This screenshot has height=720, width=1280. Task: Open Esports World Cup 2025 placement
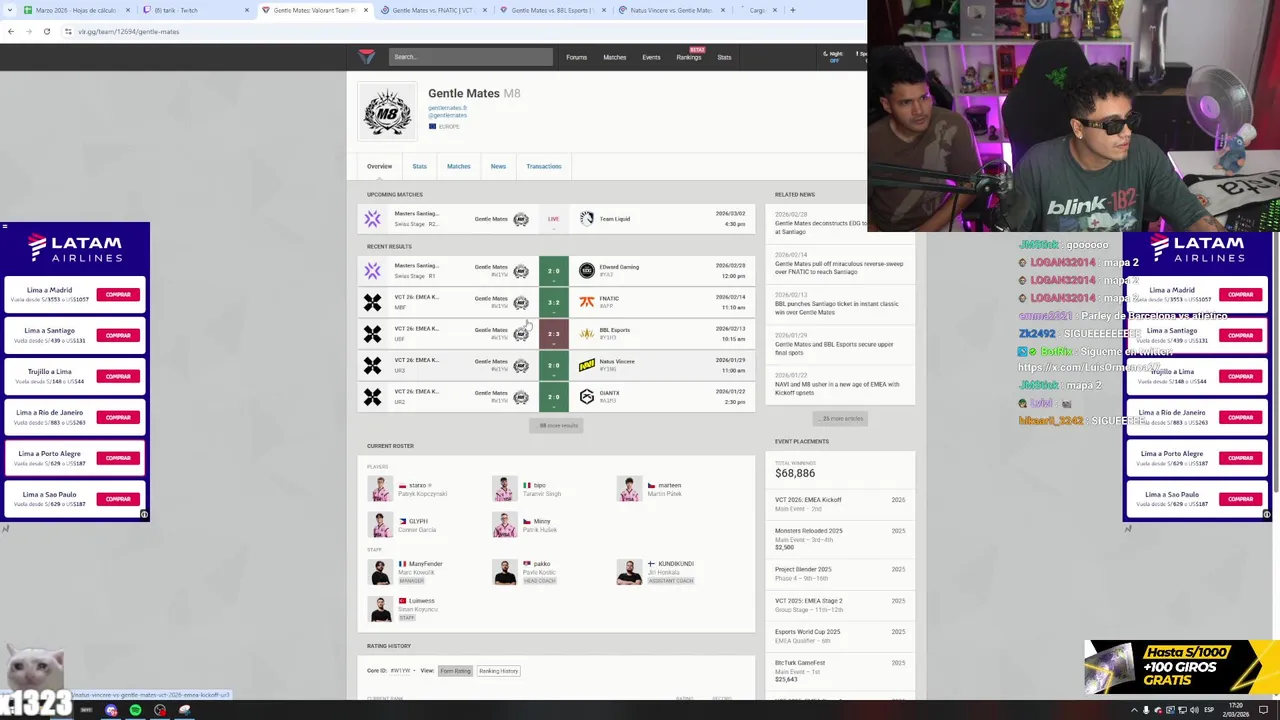click(x=840, y=636)
